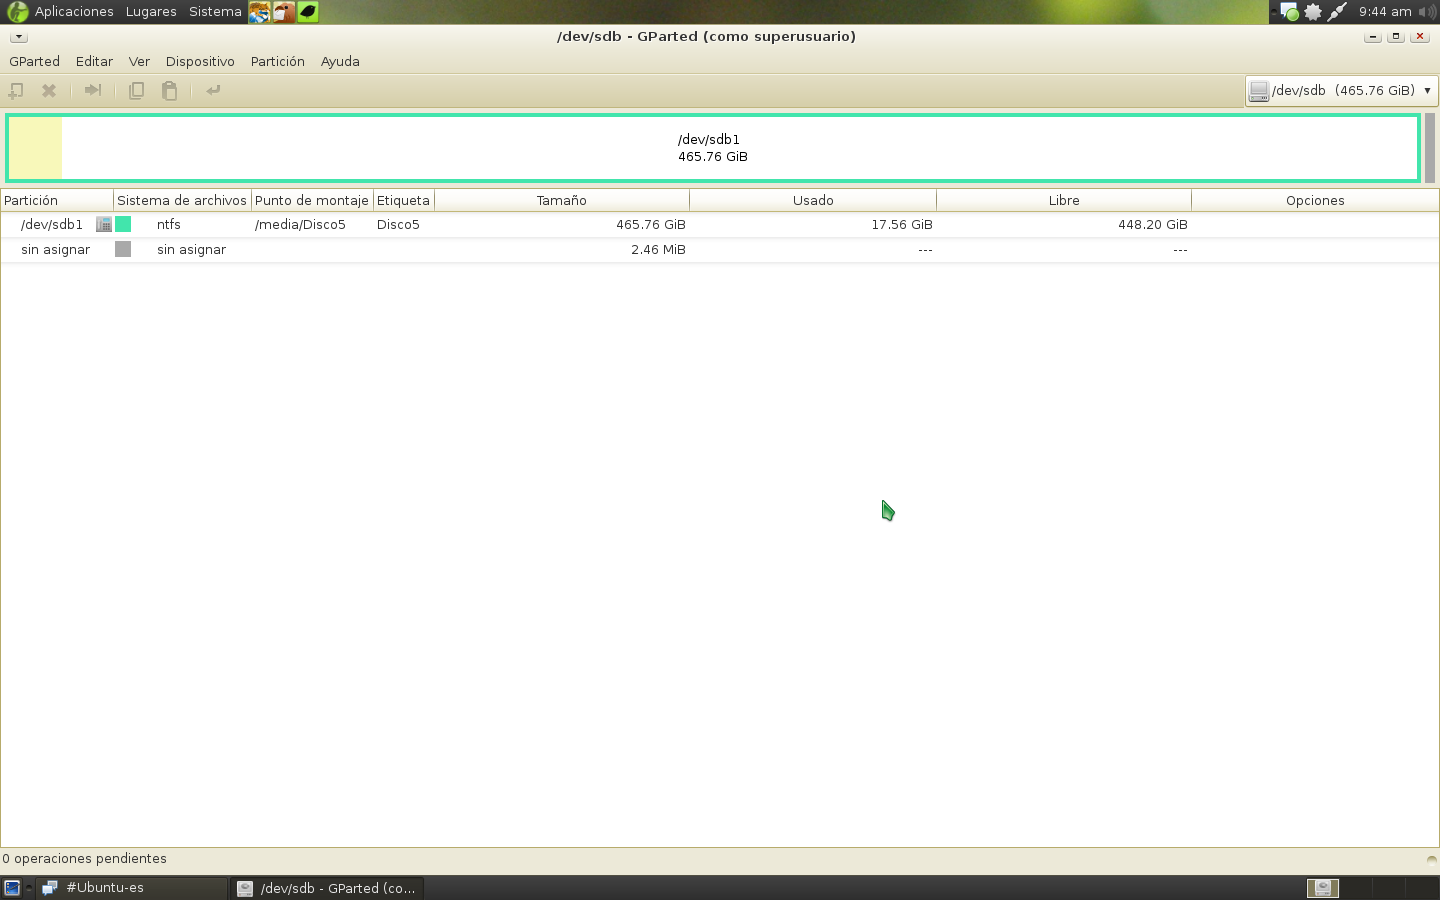Click the Libre column header

(1064, 200)
